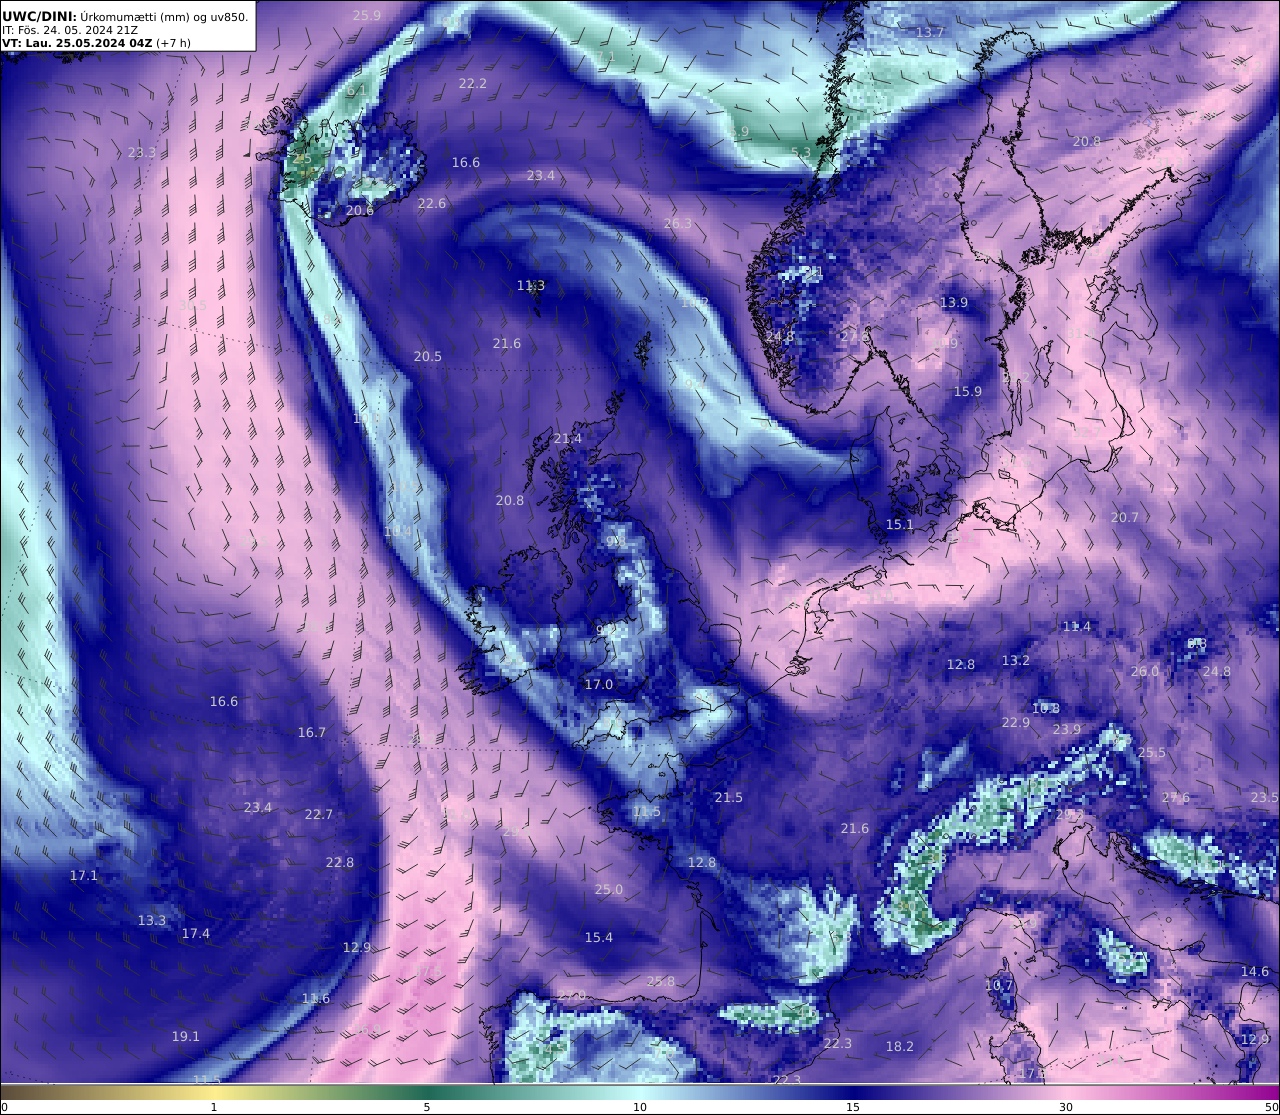Click the "19.1" value at the bottom left
Screen dimensions: 1280x1115
(x=186, y=1036)
